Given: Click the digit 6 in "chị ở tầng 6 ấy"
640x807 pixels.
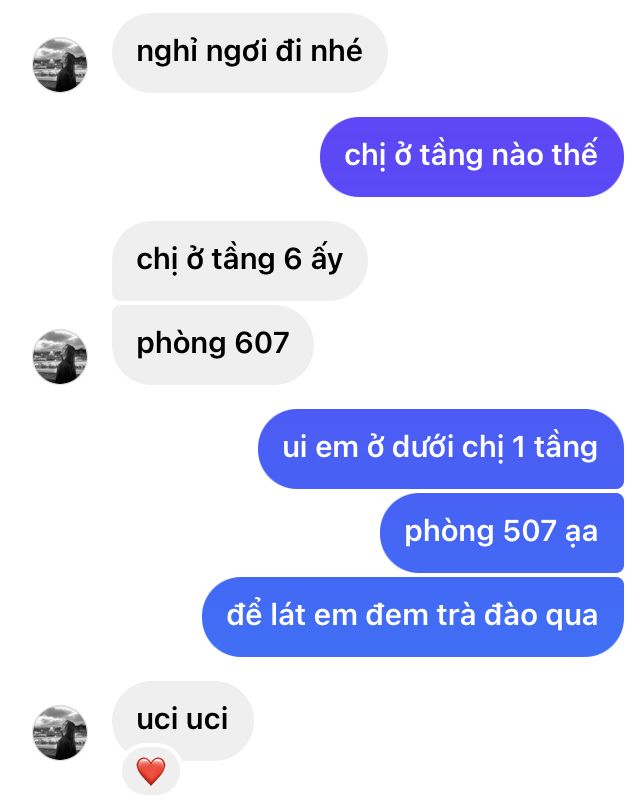Looking at the screenshot, I should tap(292, 259).
